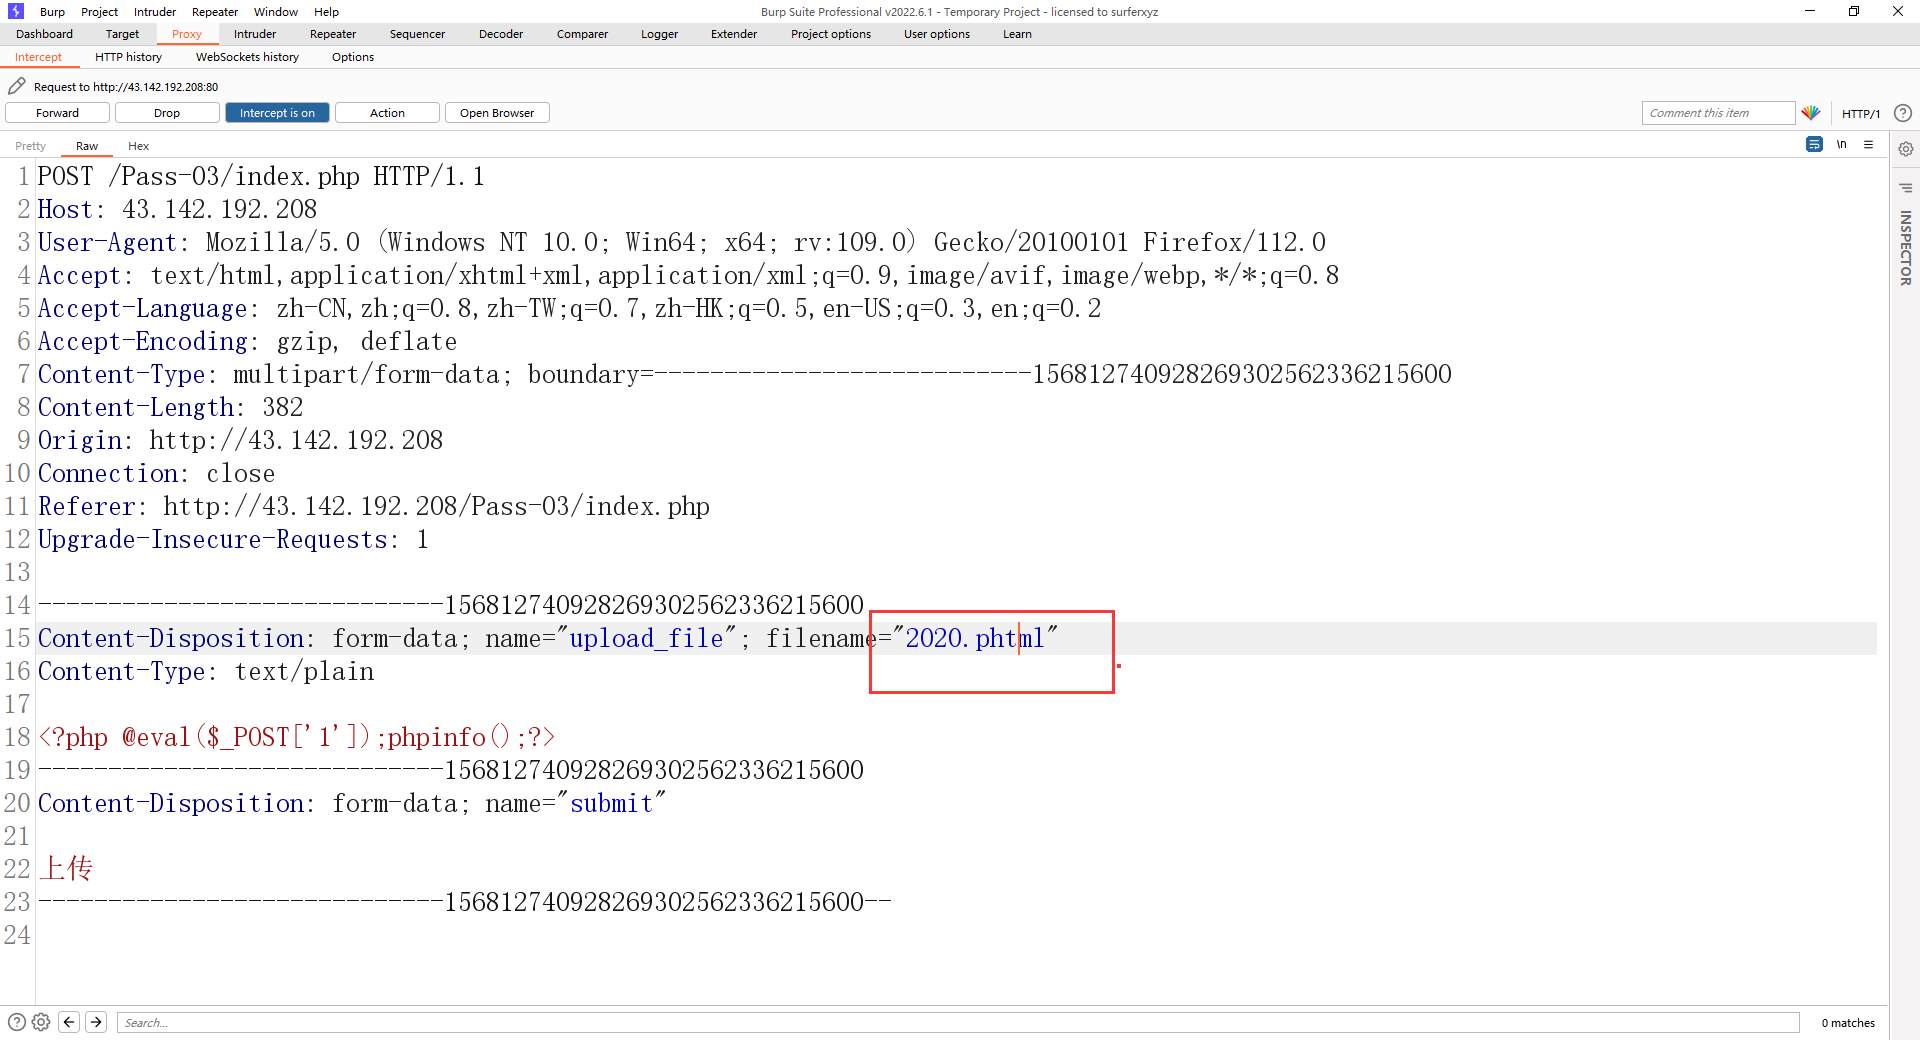Open the Repeater menu in menu bar
Screen dimensions: 1920x1040
(x=215, y=12)
